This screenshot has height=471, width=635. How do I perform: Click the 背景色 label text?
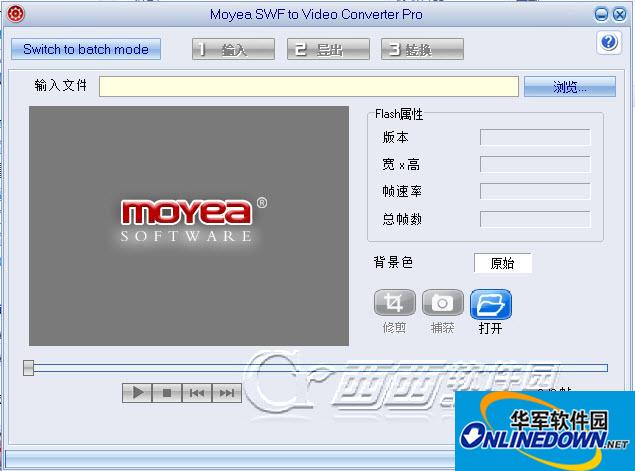pyautogui.click(x=393, y=262)
